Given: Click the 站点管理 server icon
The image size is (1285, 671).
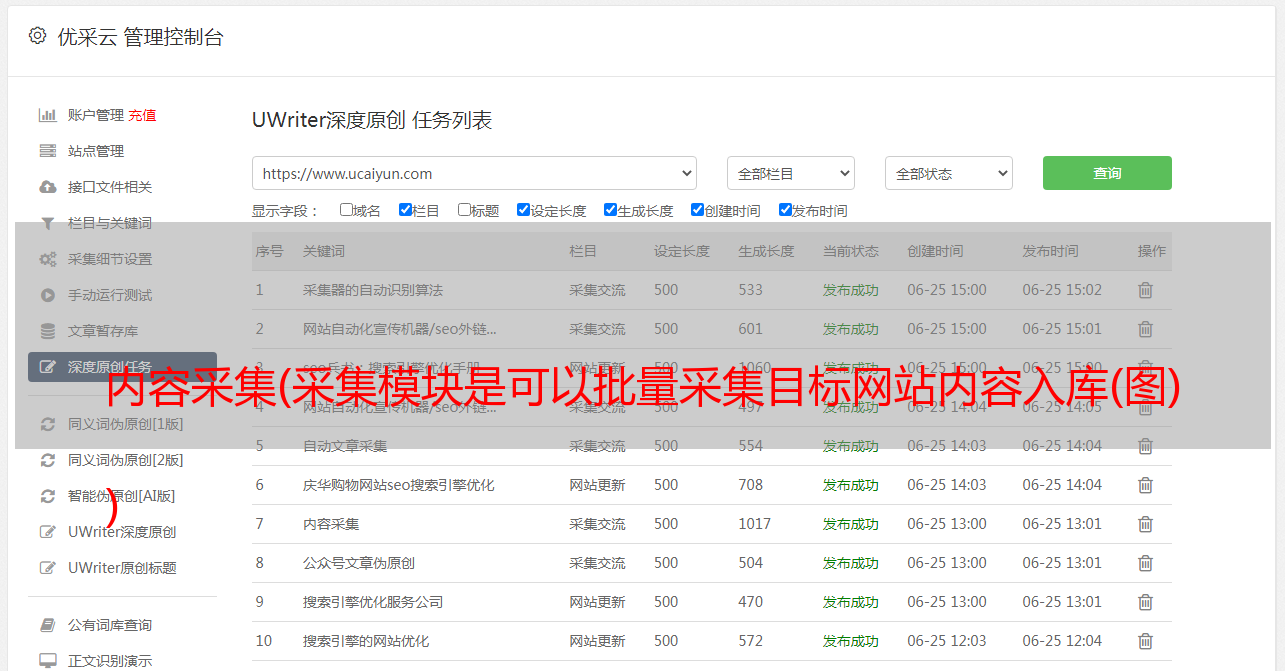Looking at the screenshot, I should (47, 151).
